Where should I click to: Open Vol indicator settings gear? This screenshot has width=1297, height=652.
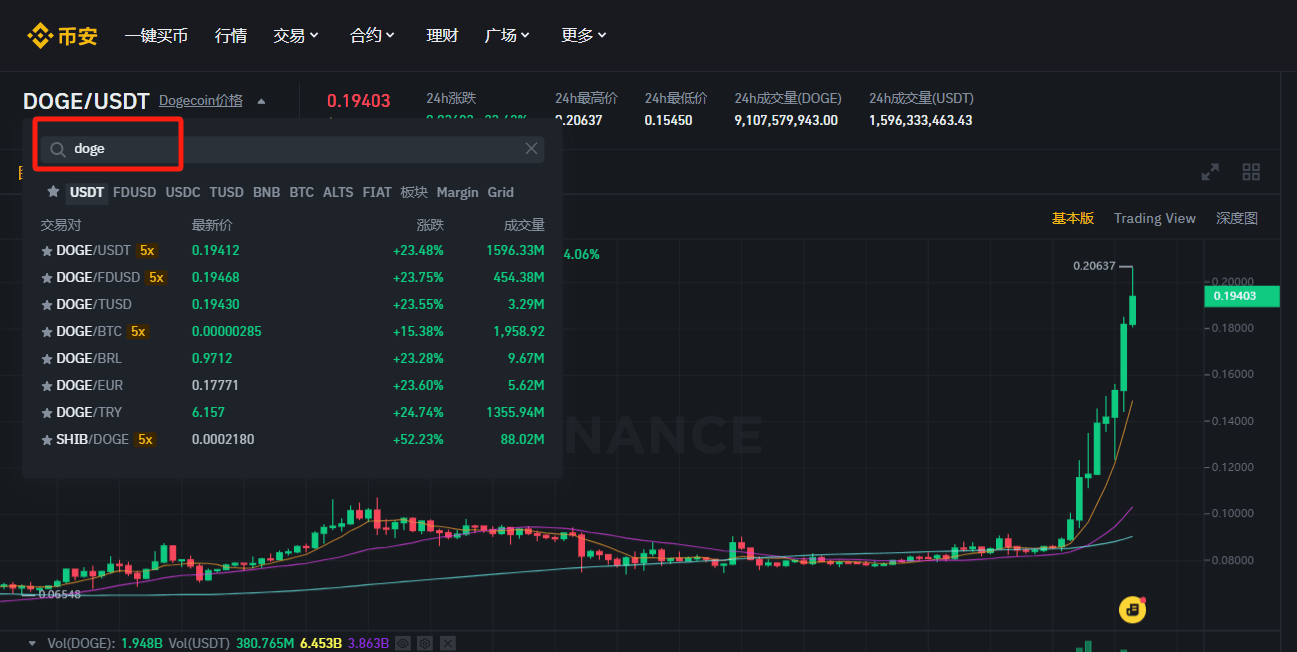(x=425, y=643)
